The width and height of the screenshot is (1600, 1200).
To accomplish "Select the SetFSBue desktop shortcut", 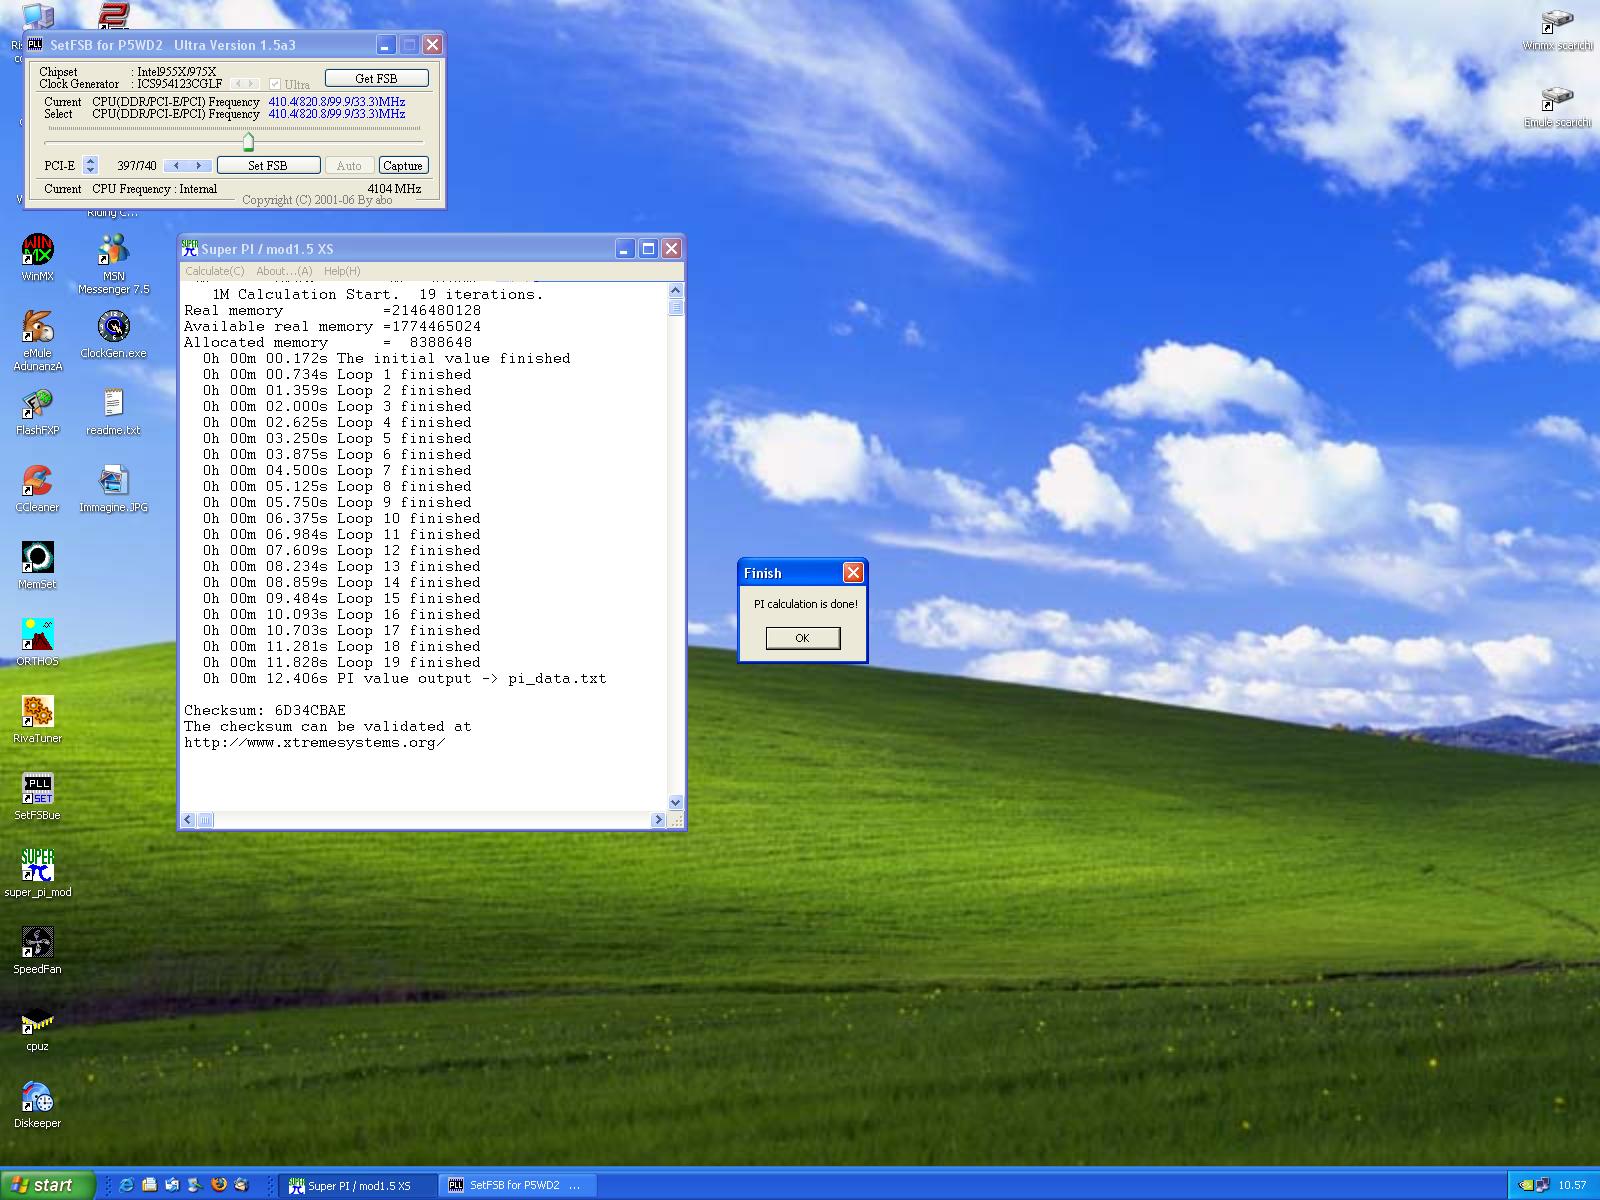I will pyautogui.click(x=38, y=796).
